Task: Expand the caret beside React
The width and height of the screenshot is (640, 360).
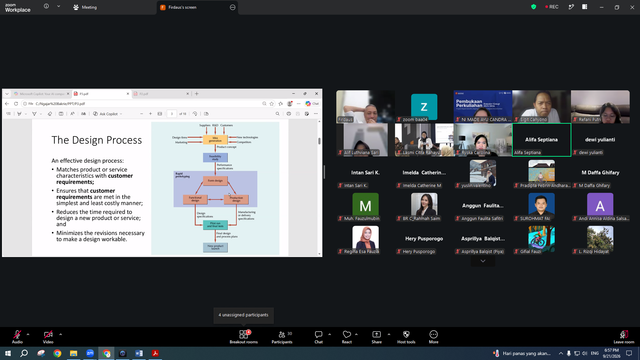Action: (x=356, y=334)
